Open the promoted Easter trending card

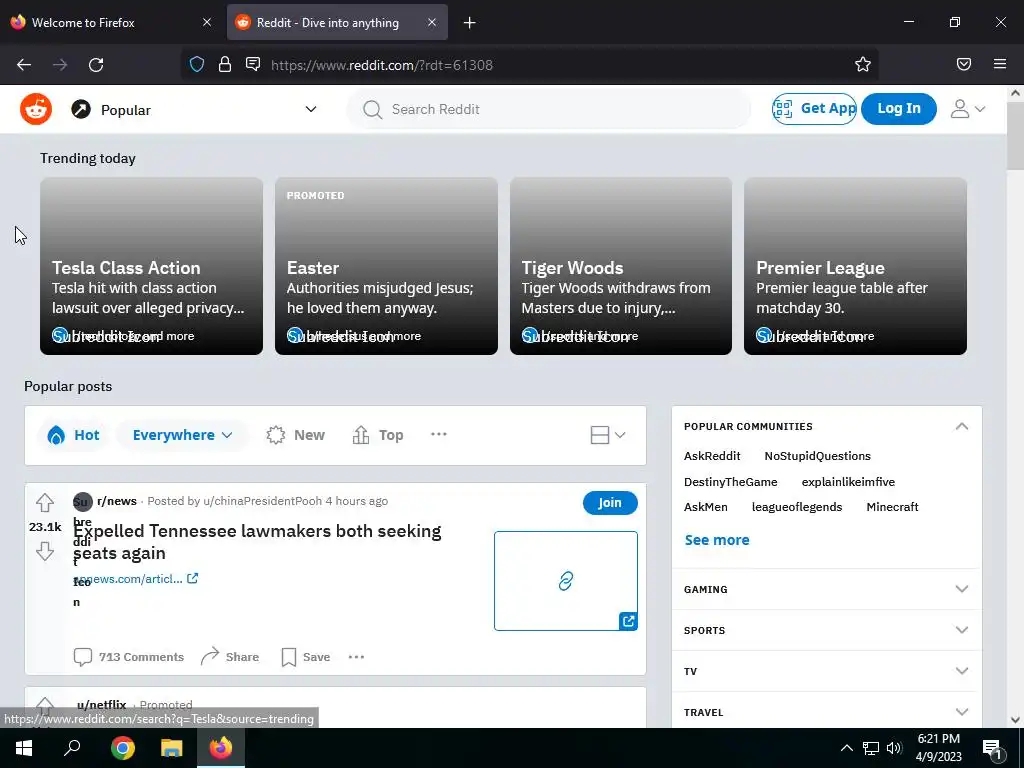(x=387, y=266)
